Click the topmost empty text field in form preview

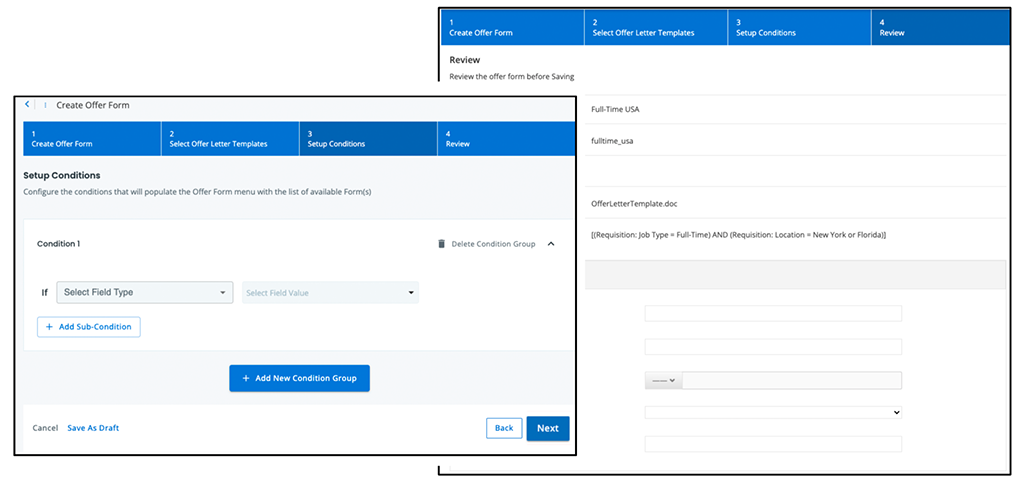point(773,314)
